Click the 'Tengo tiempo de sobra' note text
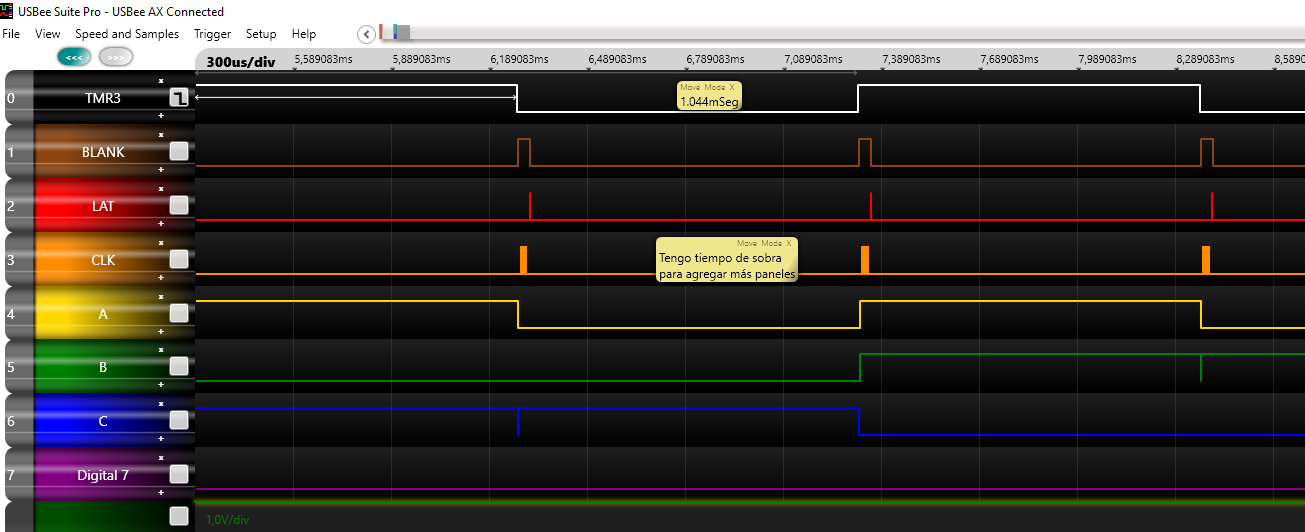Screen dimensions: 1305x532 point(727,266)
